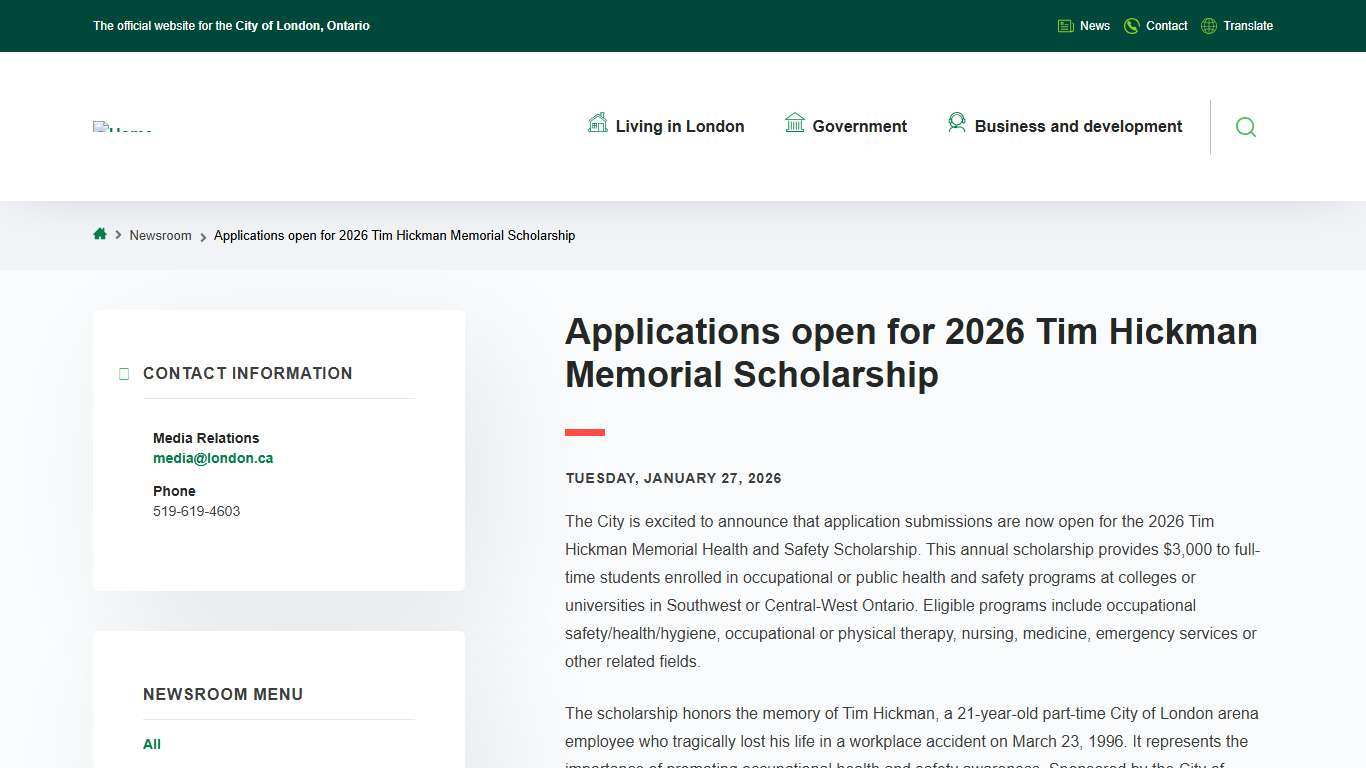Click the City of London site logo
The width and height of the screenshot is (1366, 768).
(x=122, y=126)
